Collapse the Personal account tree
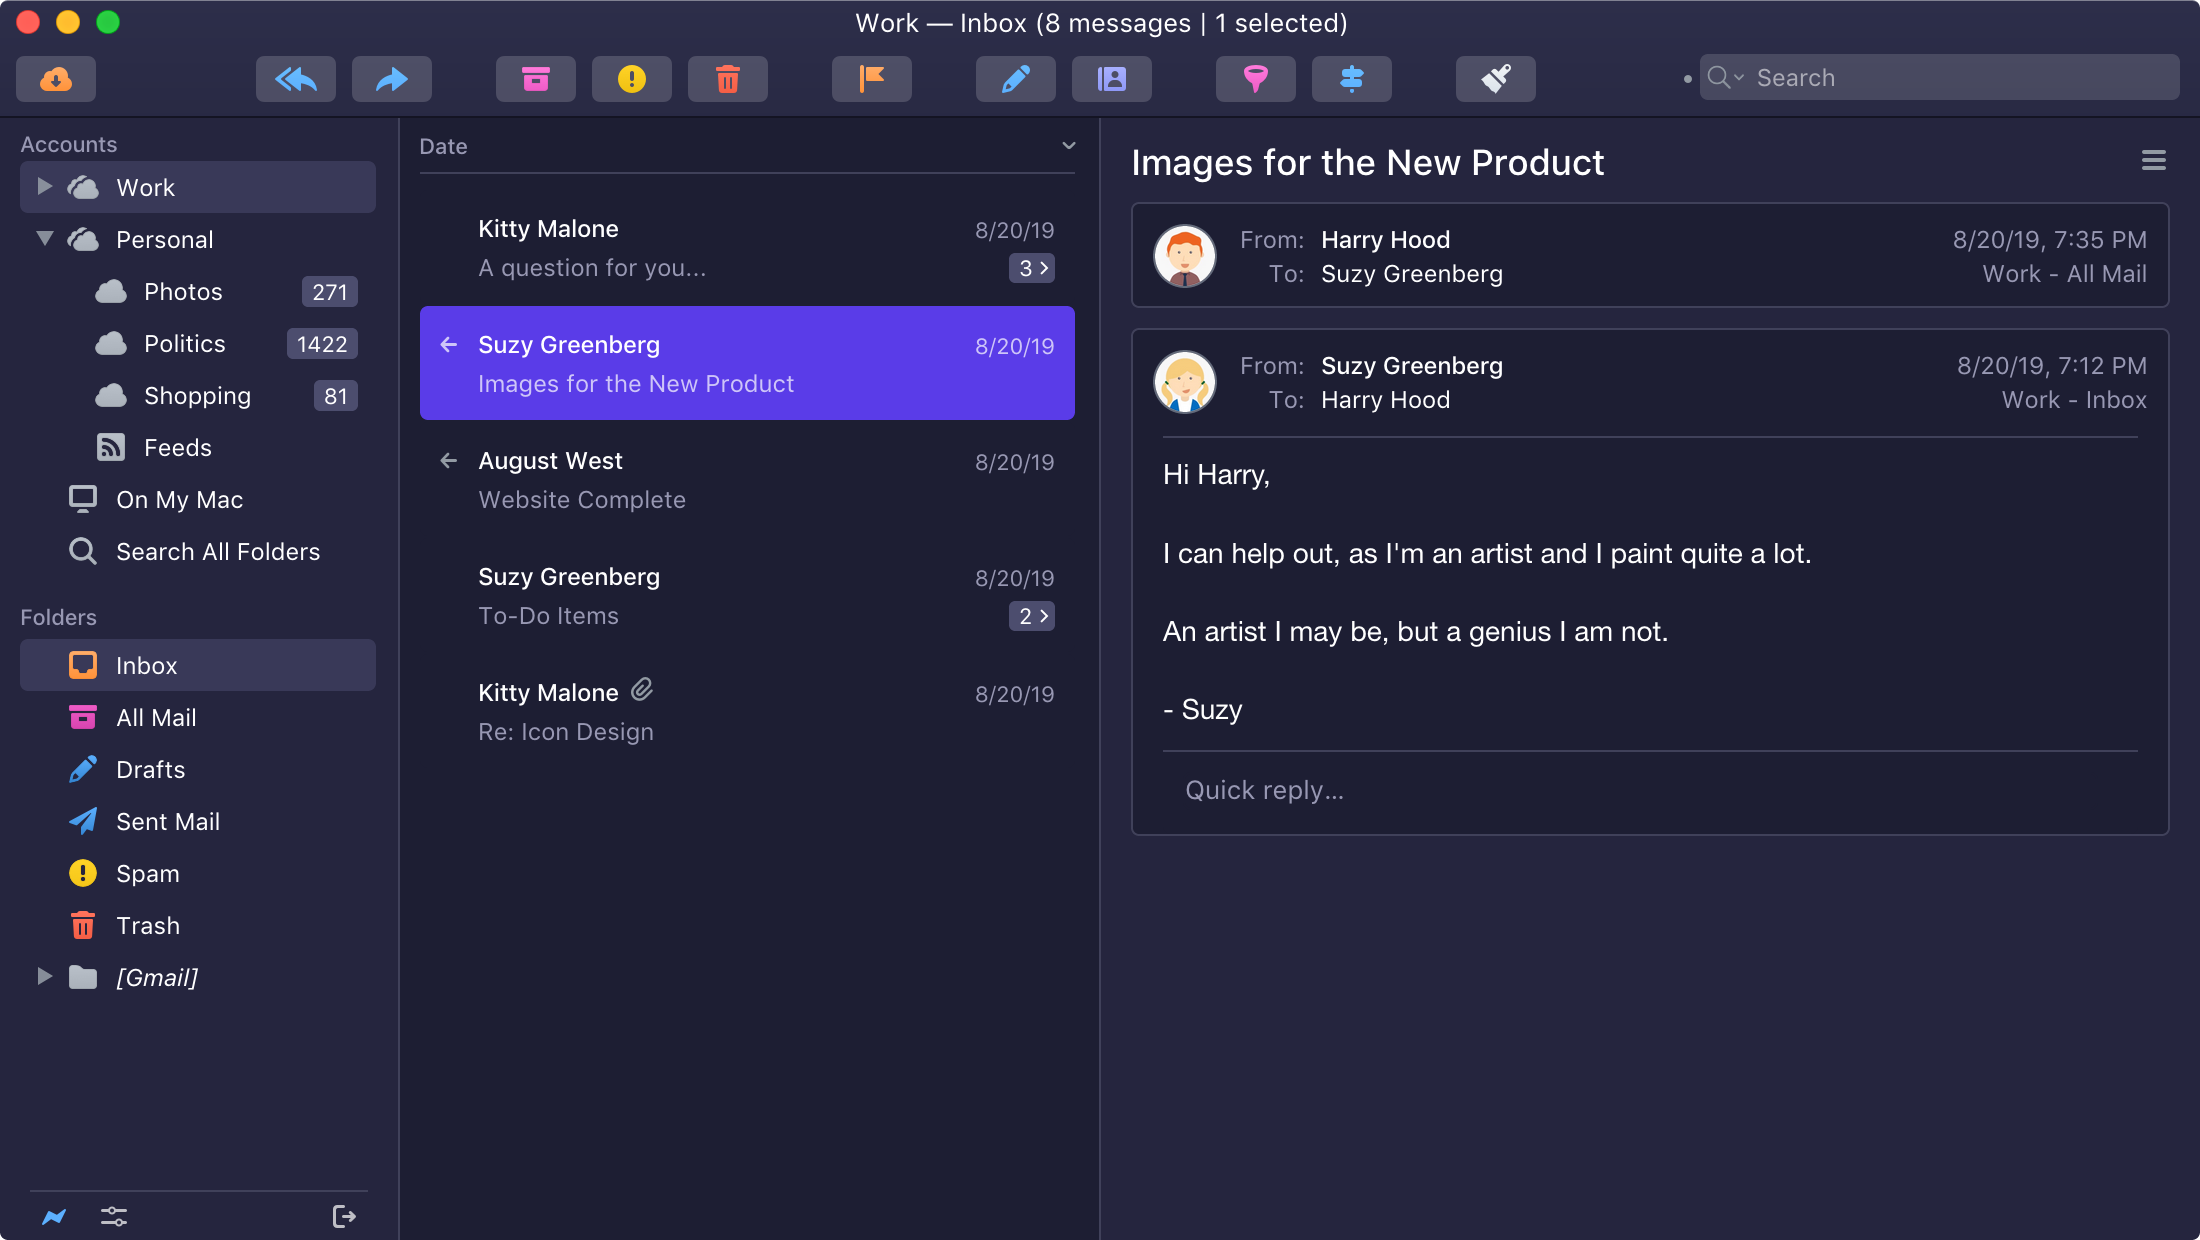 (x=44, y=239)
